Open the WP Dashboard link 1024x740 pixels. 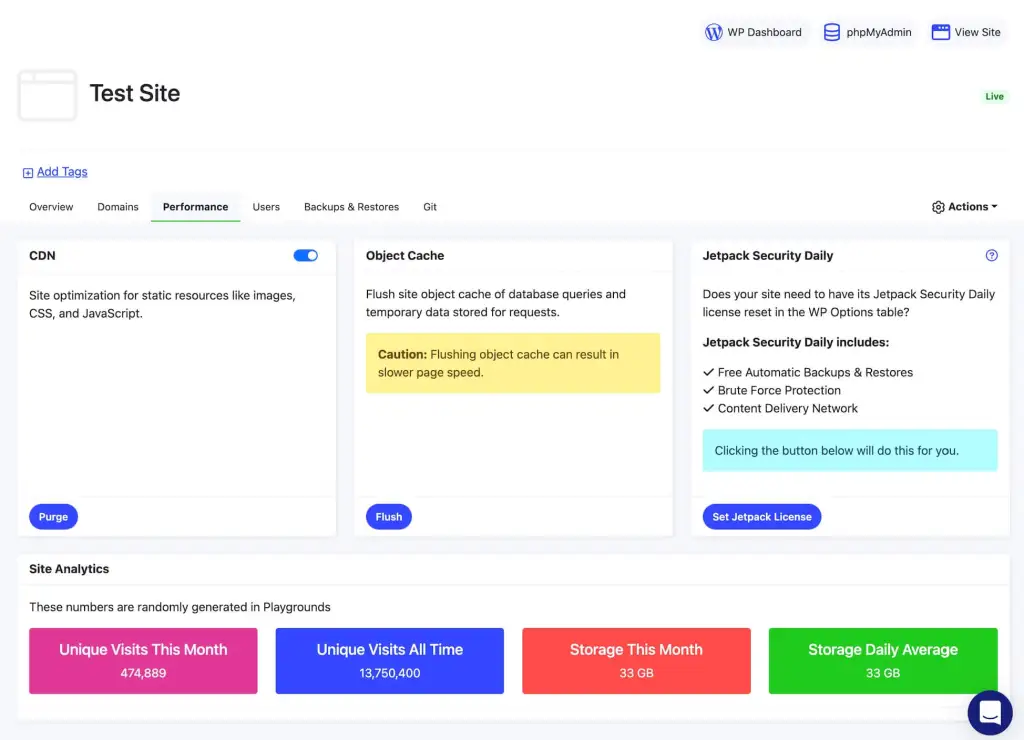753,32
